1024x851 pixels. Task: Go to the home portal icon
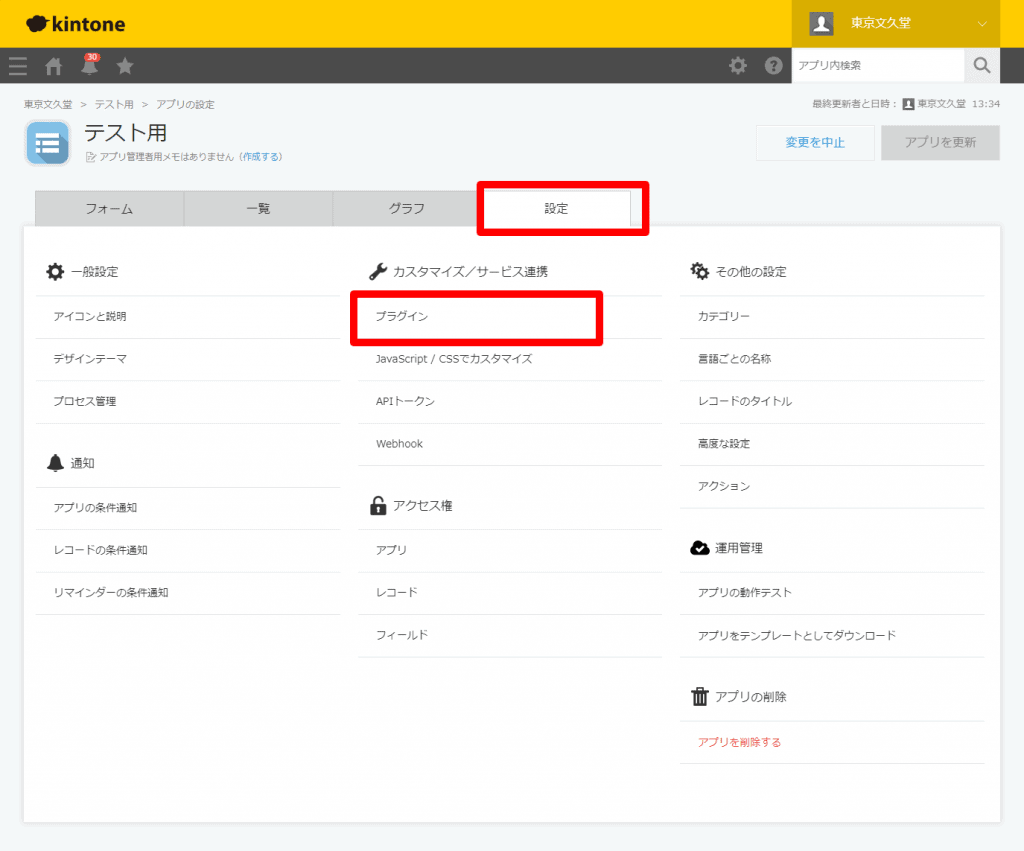point(54,66)
